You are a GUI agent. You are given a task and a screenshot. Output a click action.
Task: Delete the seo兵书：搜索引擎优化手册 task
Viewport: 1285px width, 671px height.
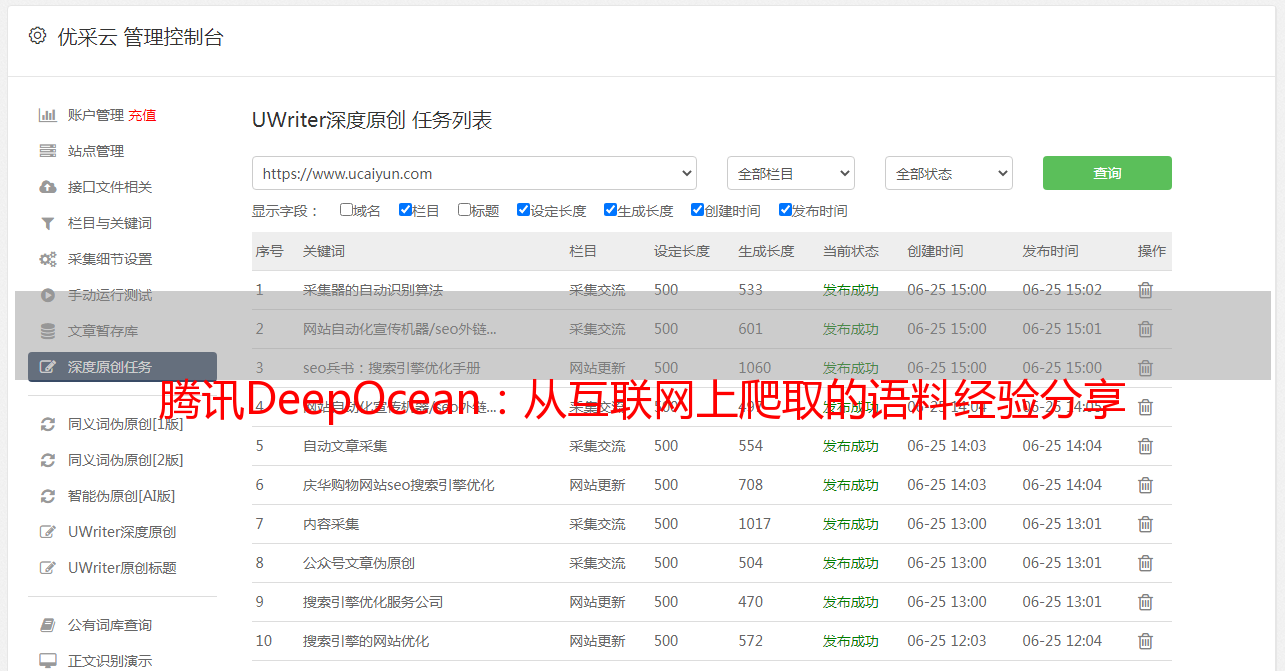[x=1146, y=368]
